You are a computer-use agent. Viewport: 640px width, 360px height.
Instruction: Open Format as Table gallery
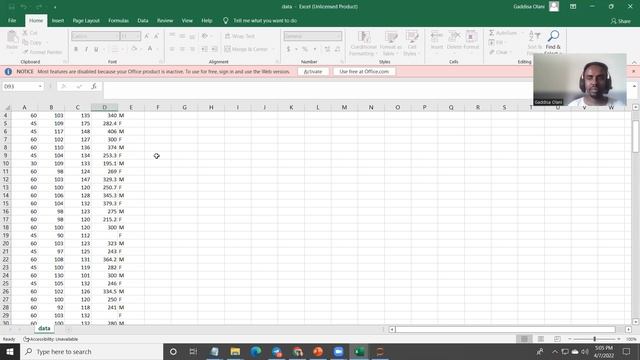point(391,43)
